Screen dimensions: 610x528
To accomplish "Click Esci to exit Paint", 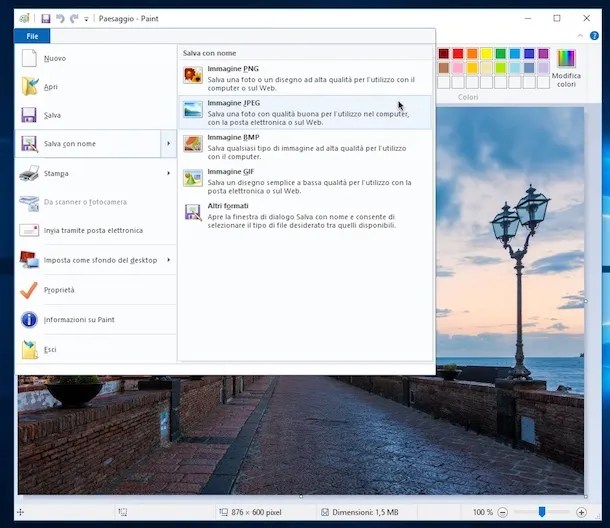I will click(x=50, y=349).
